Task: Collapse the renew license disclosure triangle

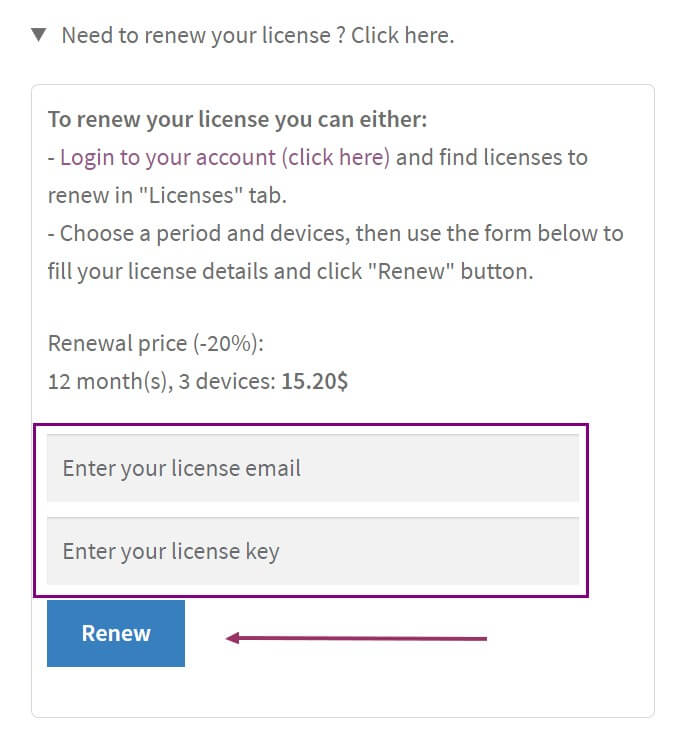Action: (39, 35)
